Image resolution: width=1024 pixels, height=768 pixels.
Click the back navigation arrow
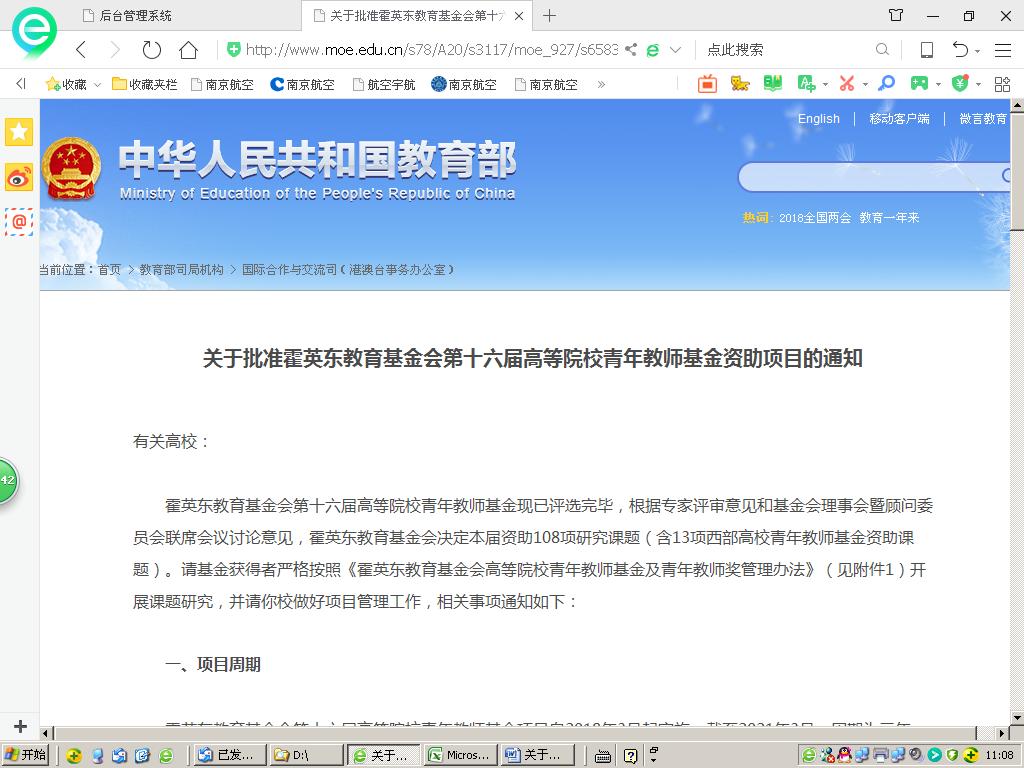82,50
